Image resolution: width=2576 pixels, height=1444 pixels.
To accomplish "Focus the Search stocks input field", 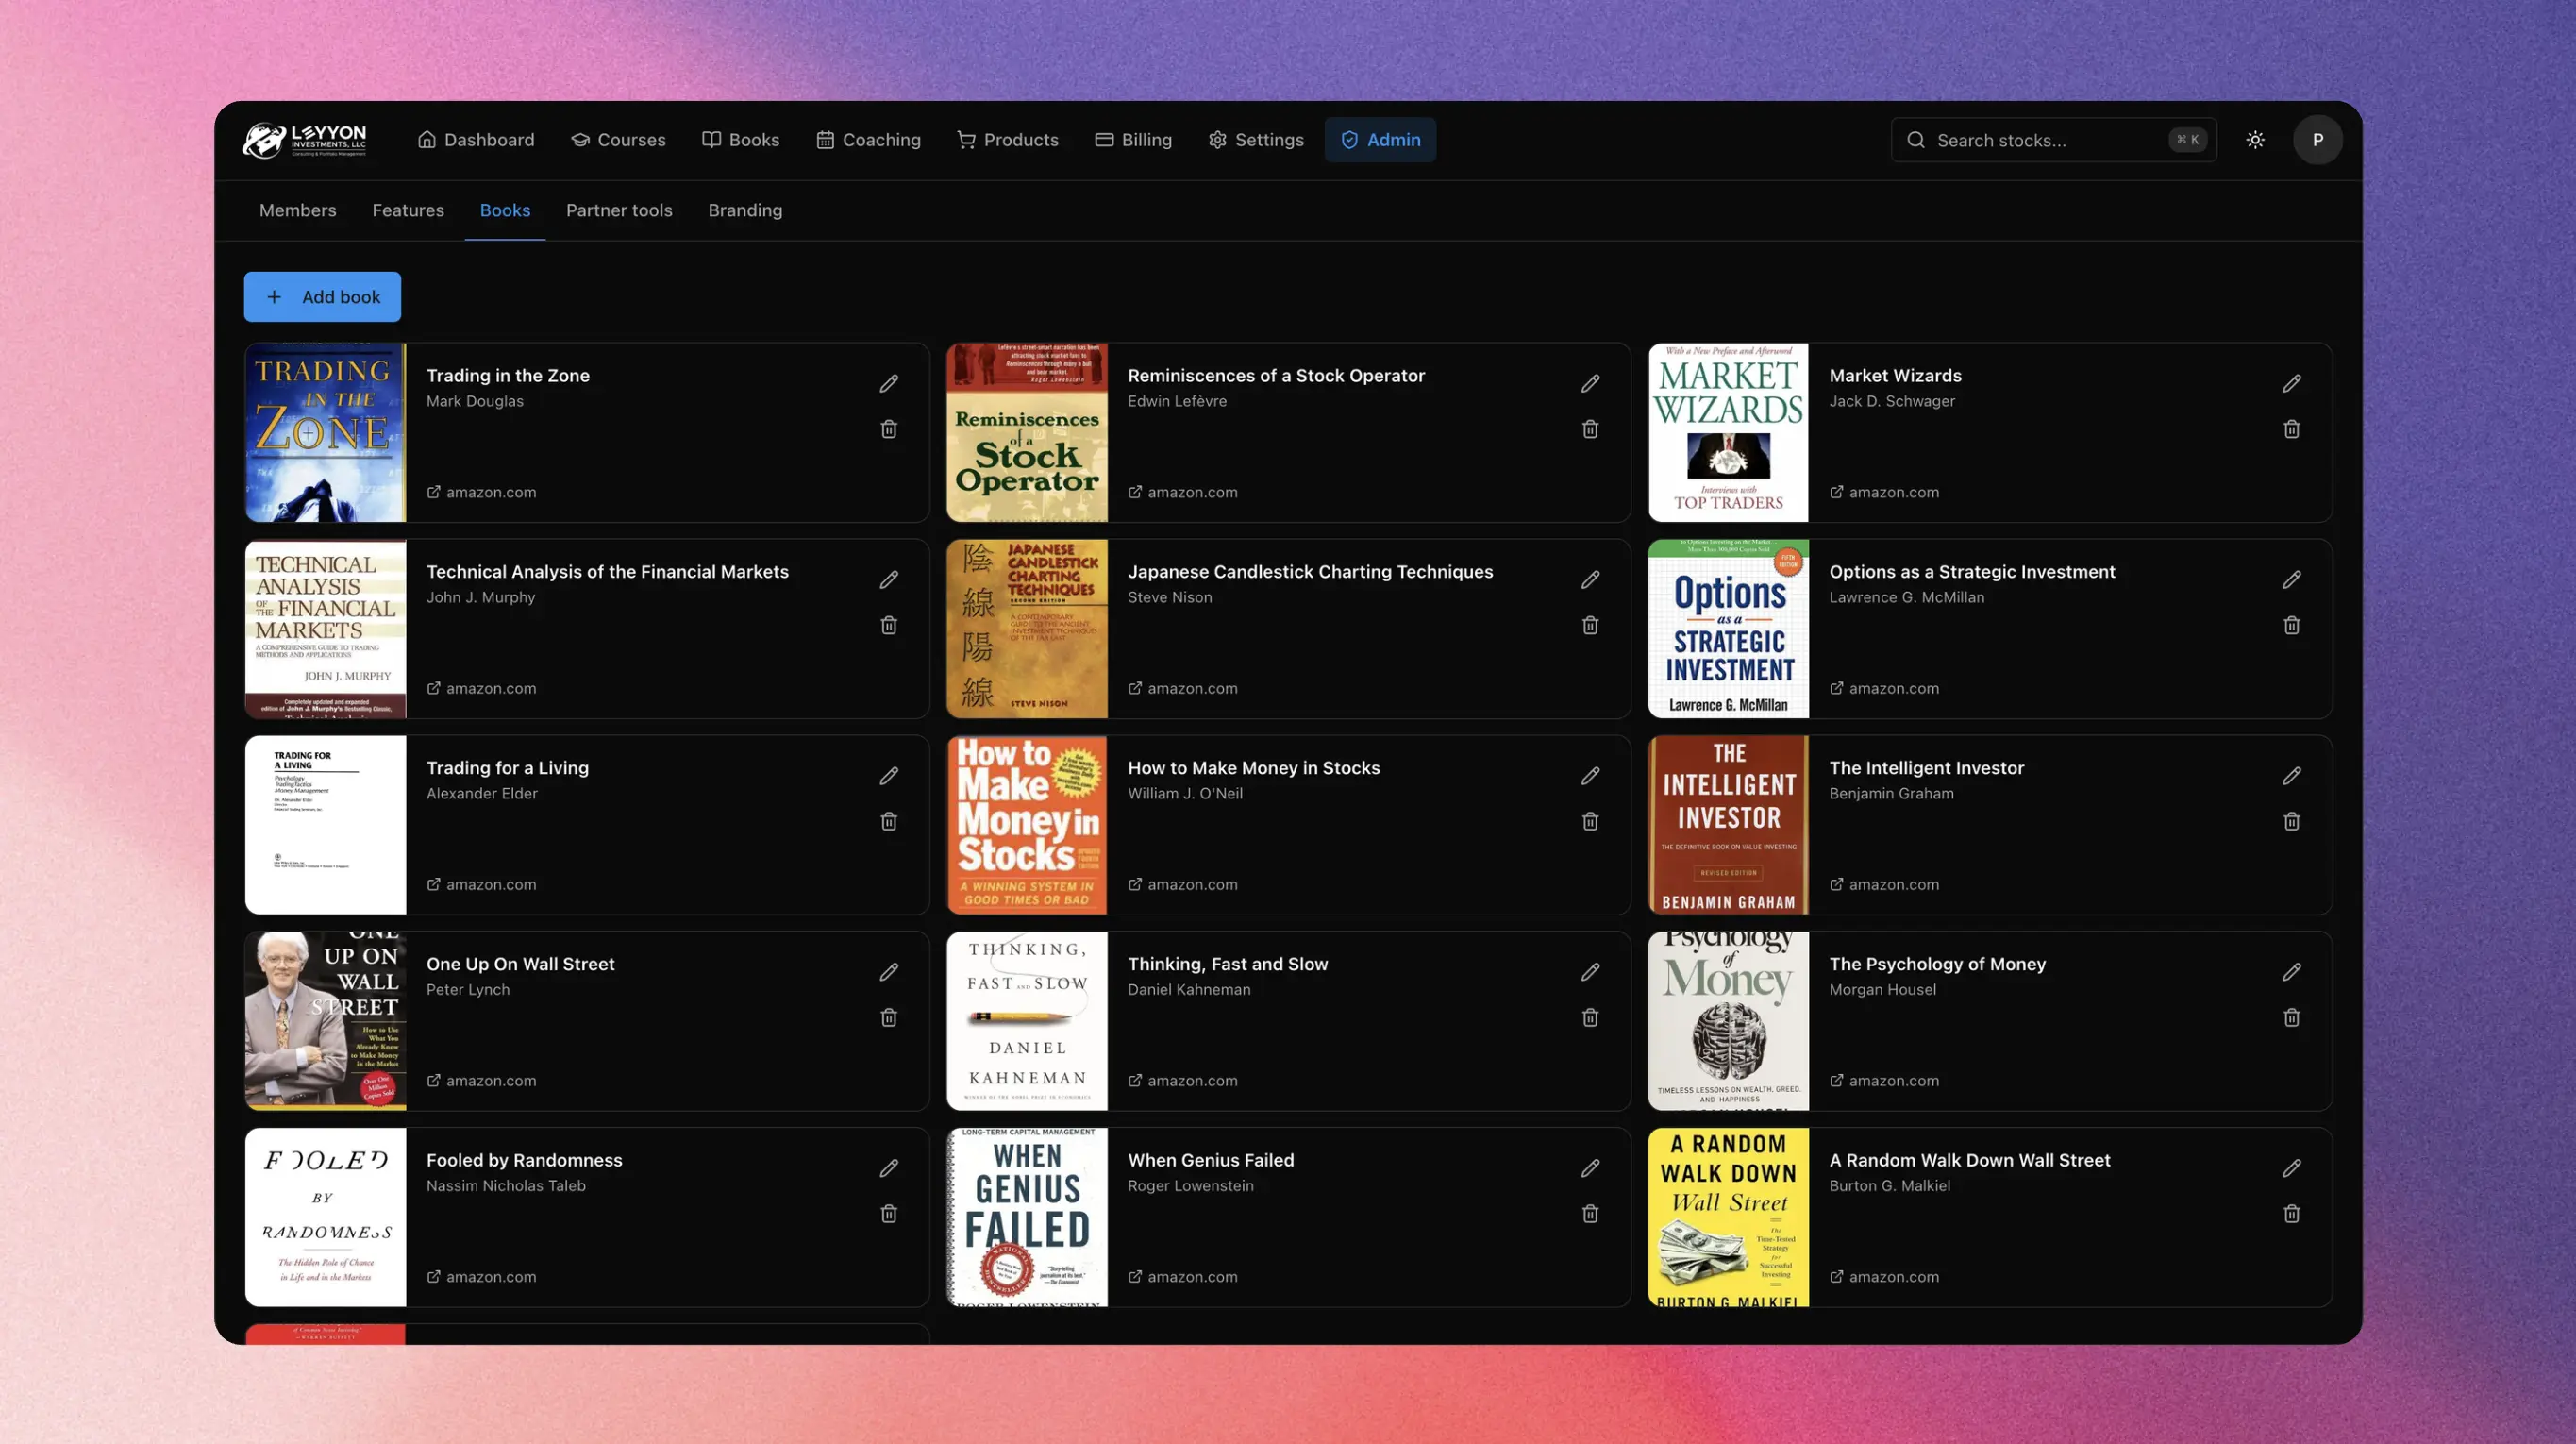I will click(2054, 140).
